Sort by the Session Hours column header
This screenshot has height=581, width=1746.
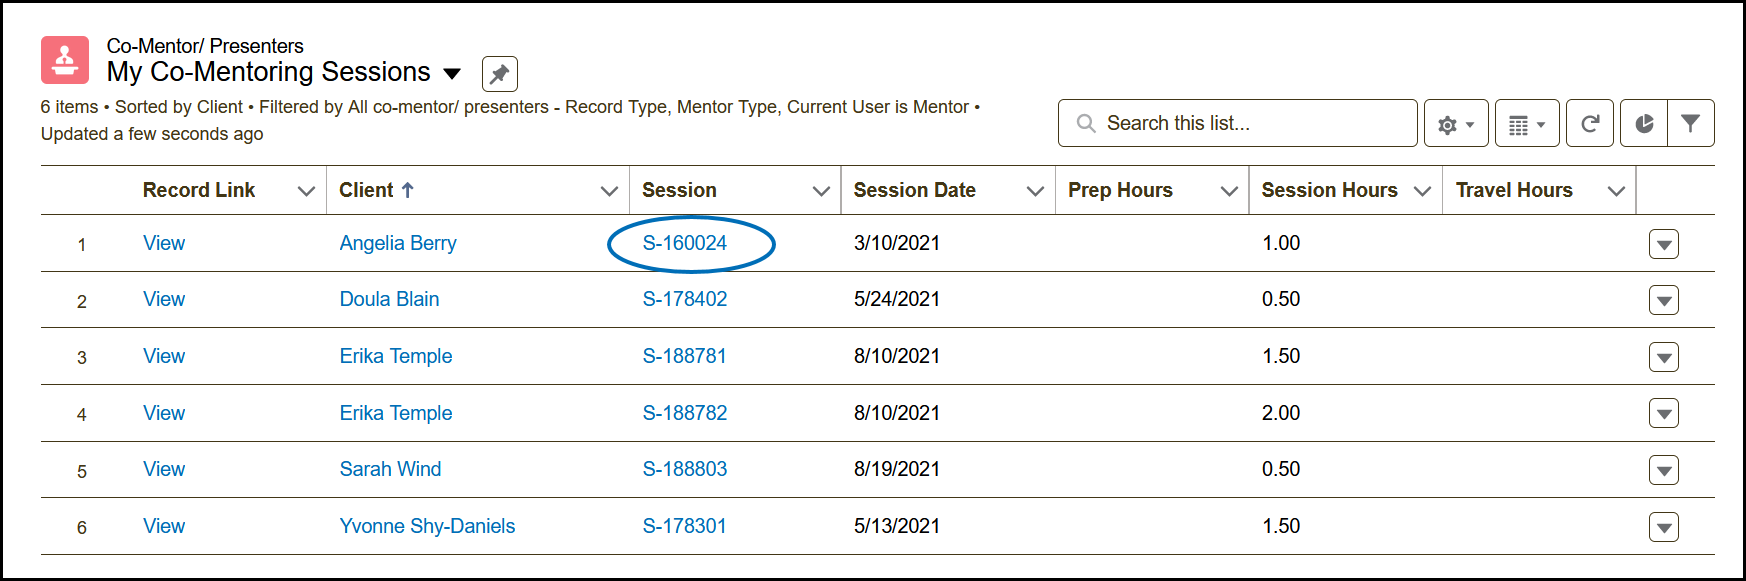pyautogui.click(x=1329, y=190)
